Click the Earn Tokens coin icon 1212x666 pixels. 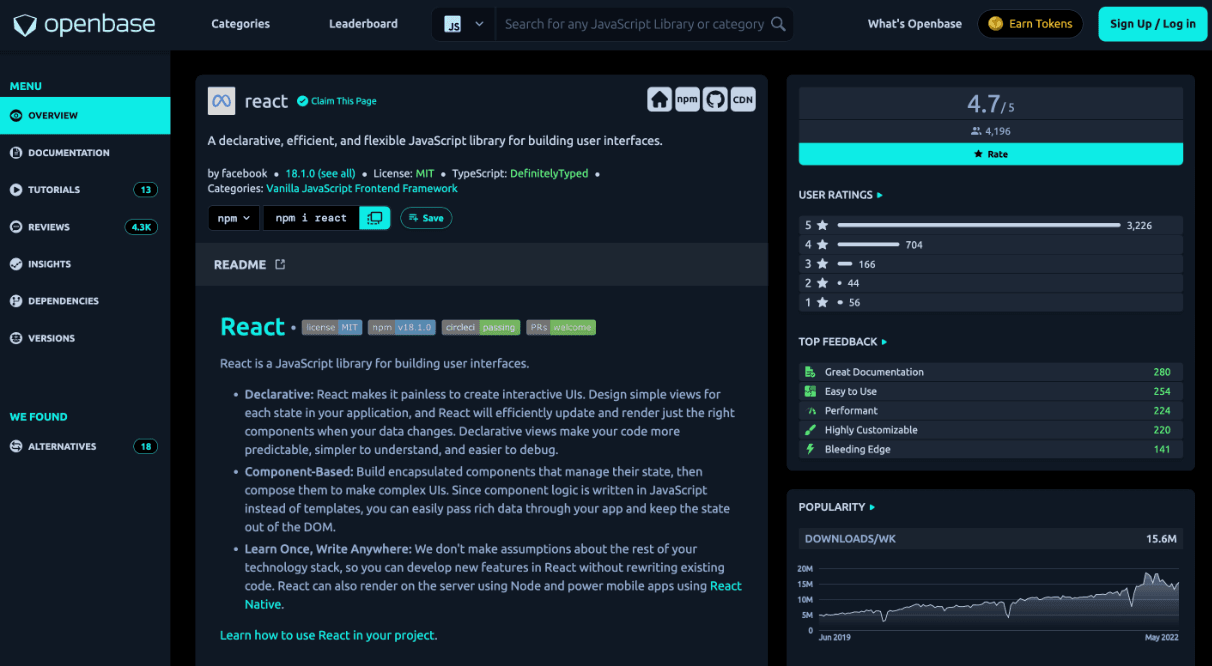pos(995,24)
